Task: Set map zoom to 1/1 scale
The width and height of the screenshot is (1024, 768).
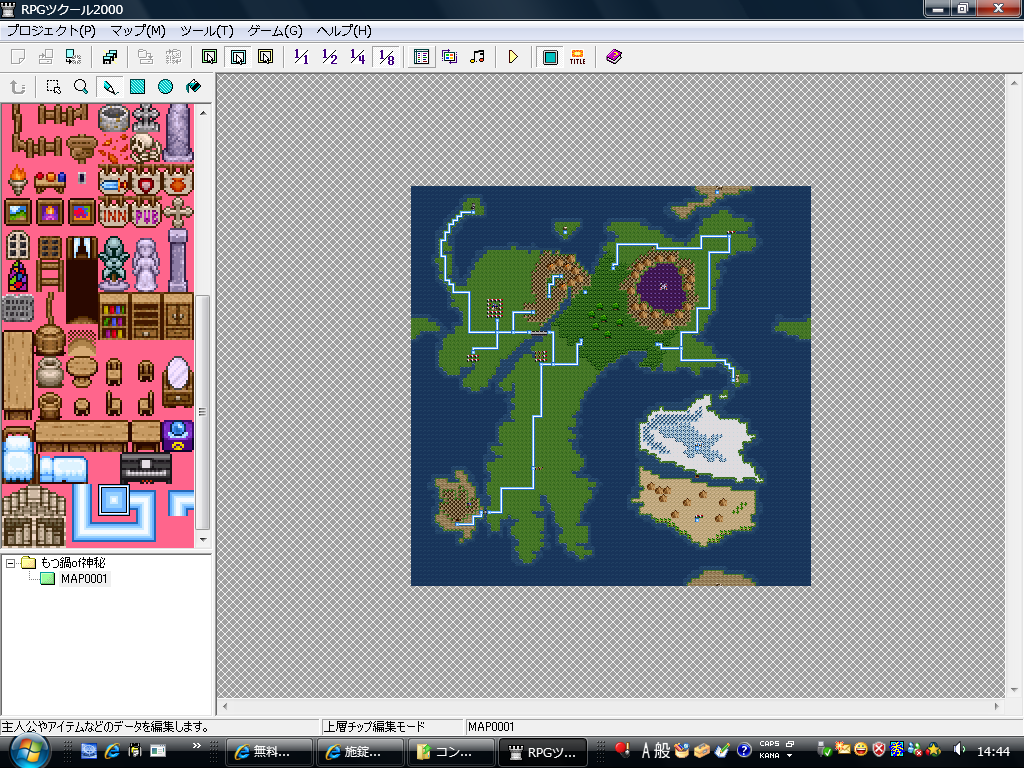Action: (x=301, y=57)
